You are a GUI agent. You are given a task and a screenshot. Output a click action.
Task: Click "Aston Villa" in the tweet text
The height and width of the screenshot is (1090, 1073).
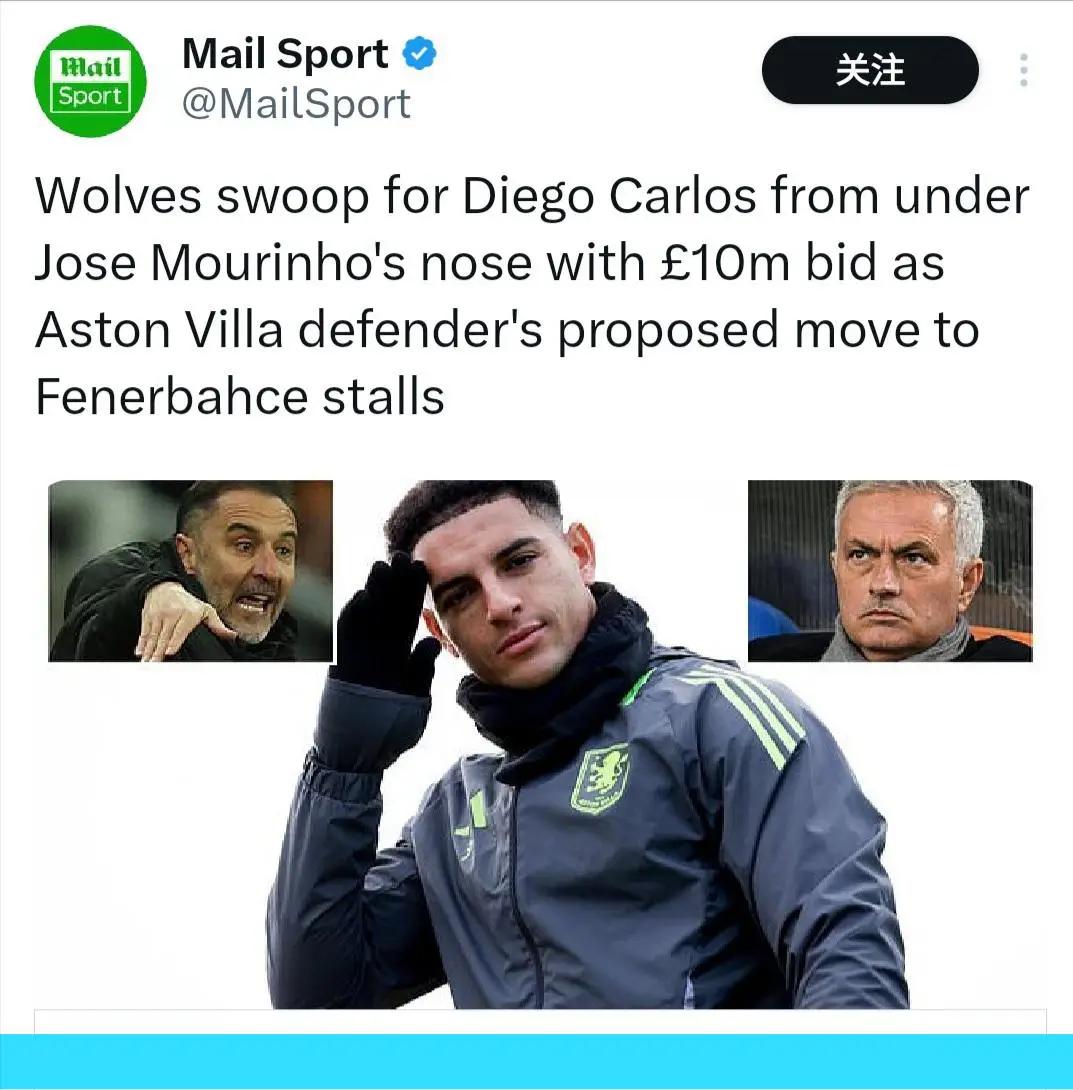point(159,330)
